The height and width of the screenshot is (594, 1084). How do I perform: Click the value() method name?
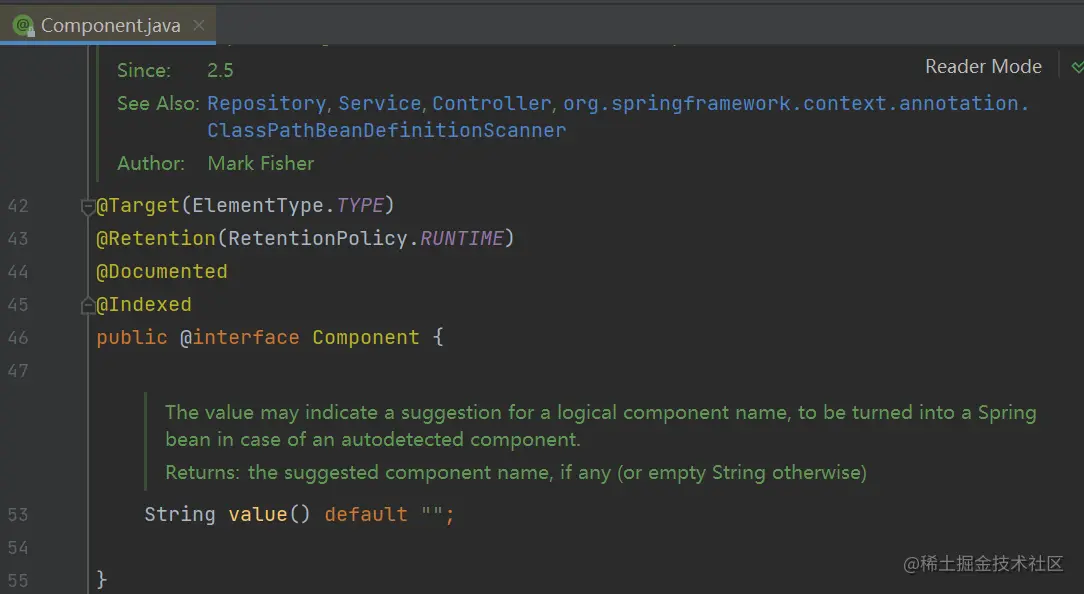click(x=257, y=515)
